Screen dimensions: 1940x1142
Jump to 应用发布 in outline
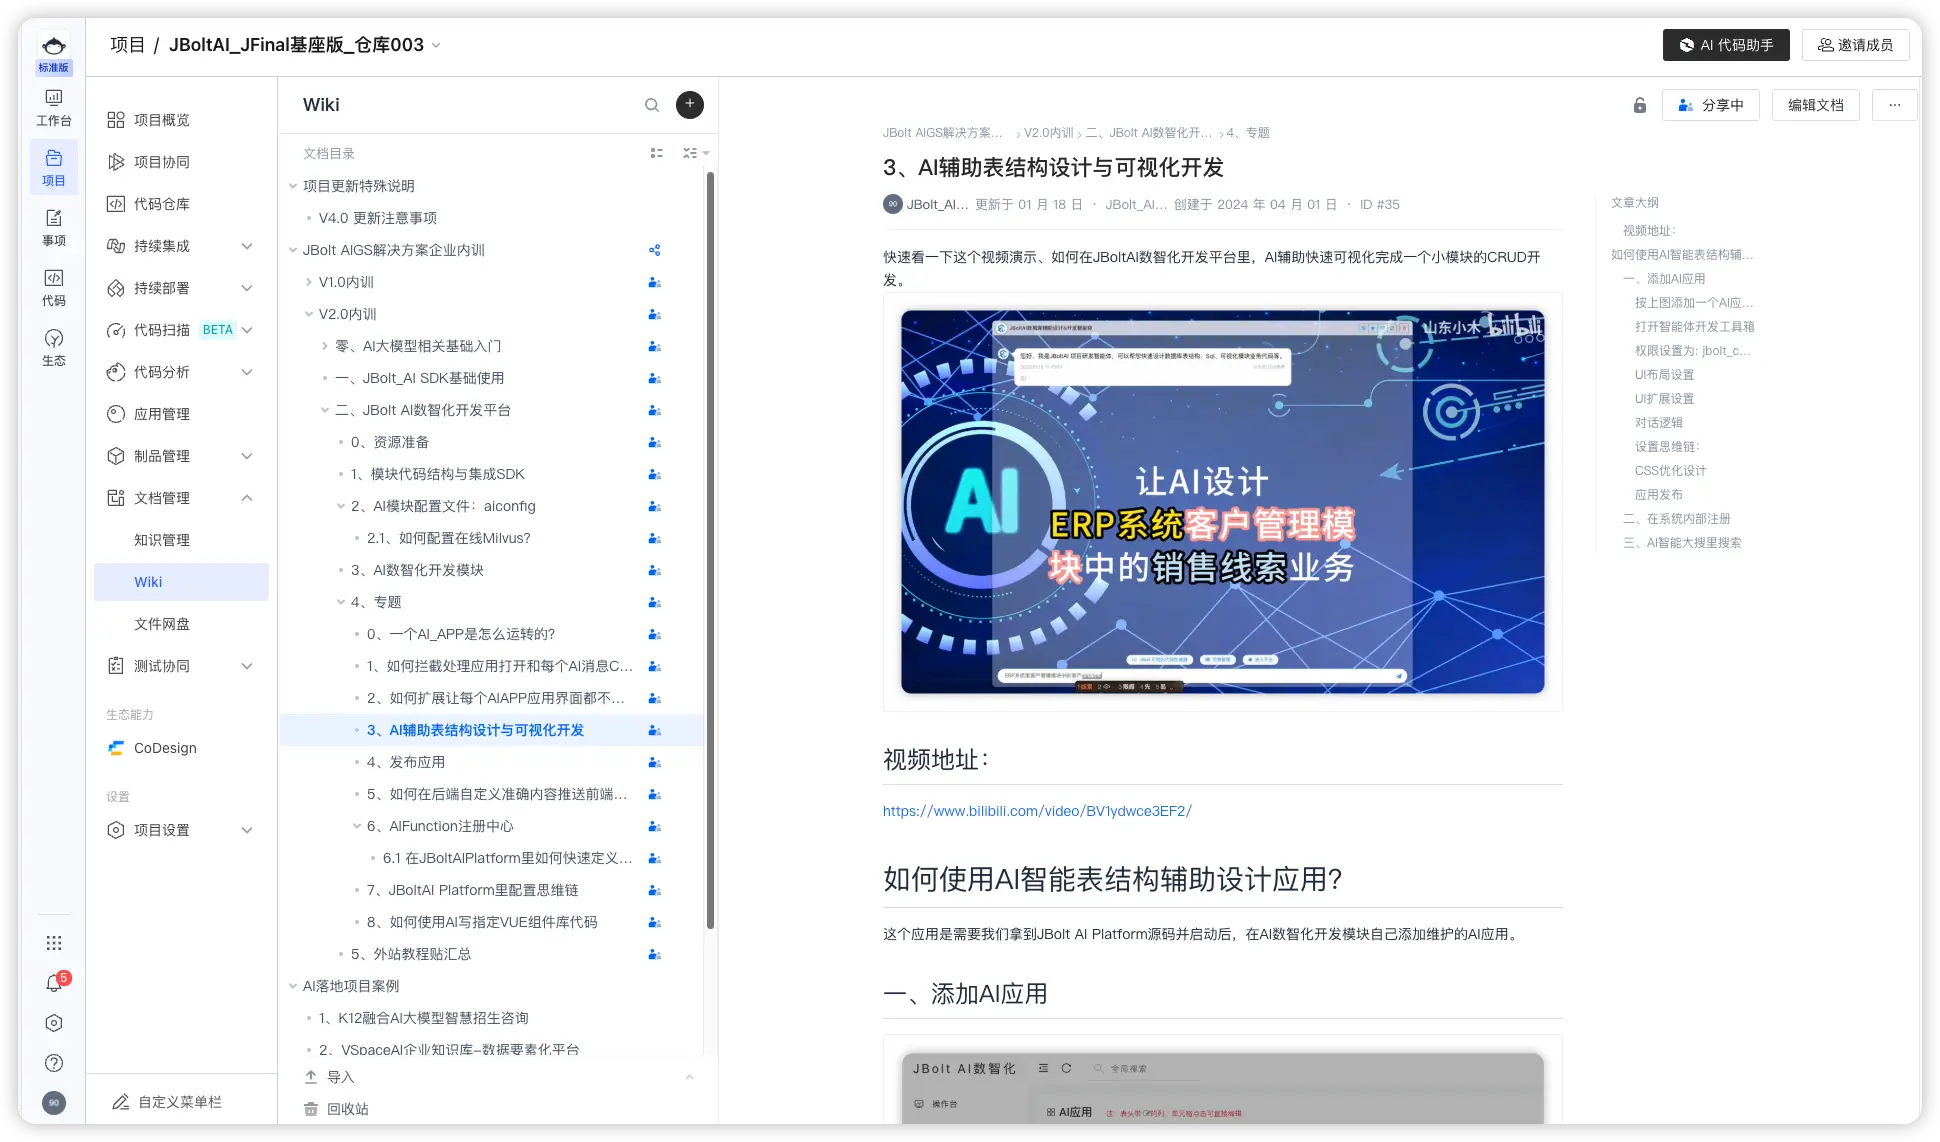1659,495
